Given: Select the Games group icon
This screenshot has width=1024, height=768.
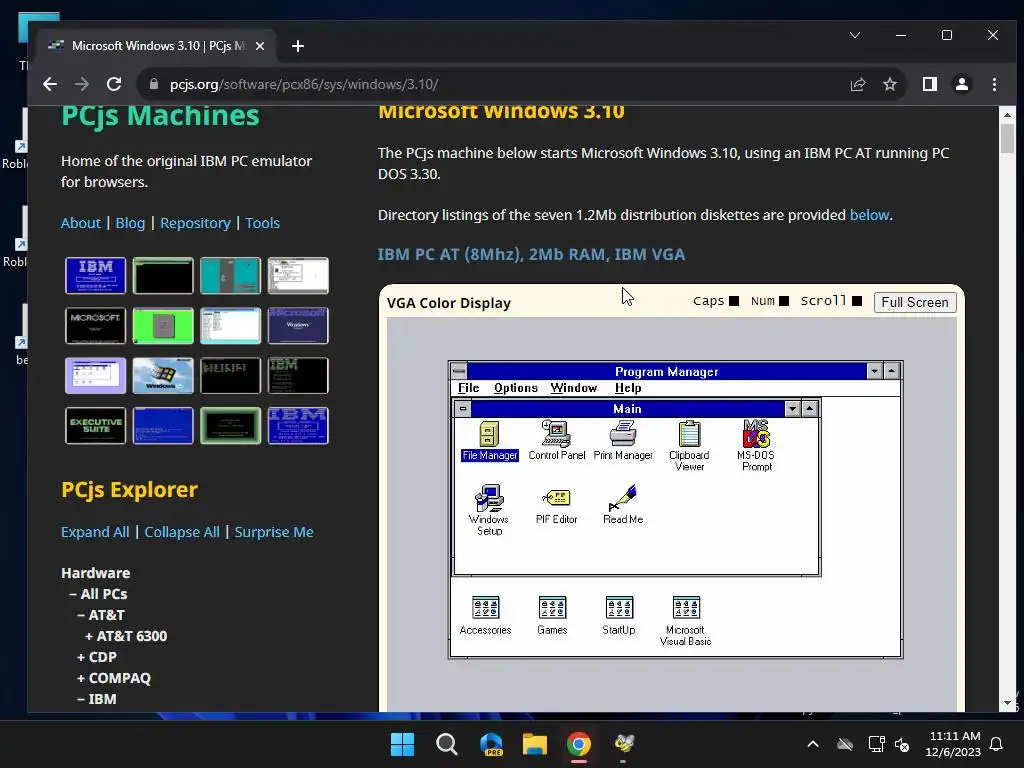Looking at the screenshot, I should (x=552, y=615).
